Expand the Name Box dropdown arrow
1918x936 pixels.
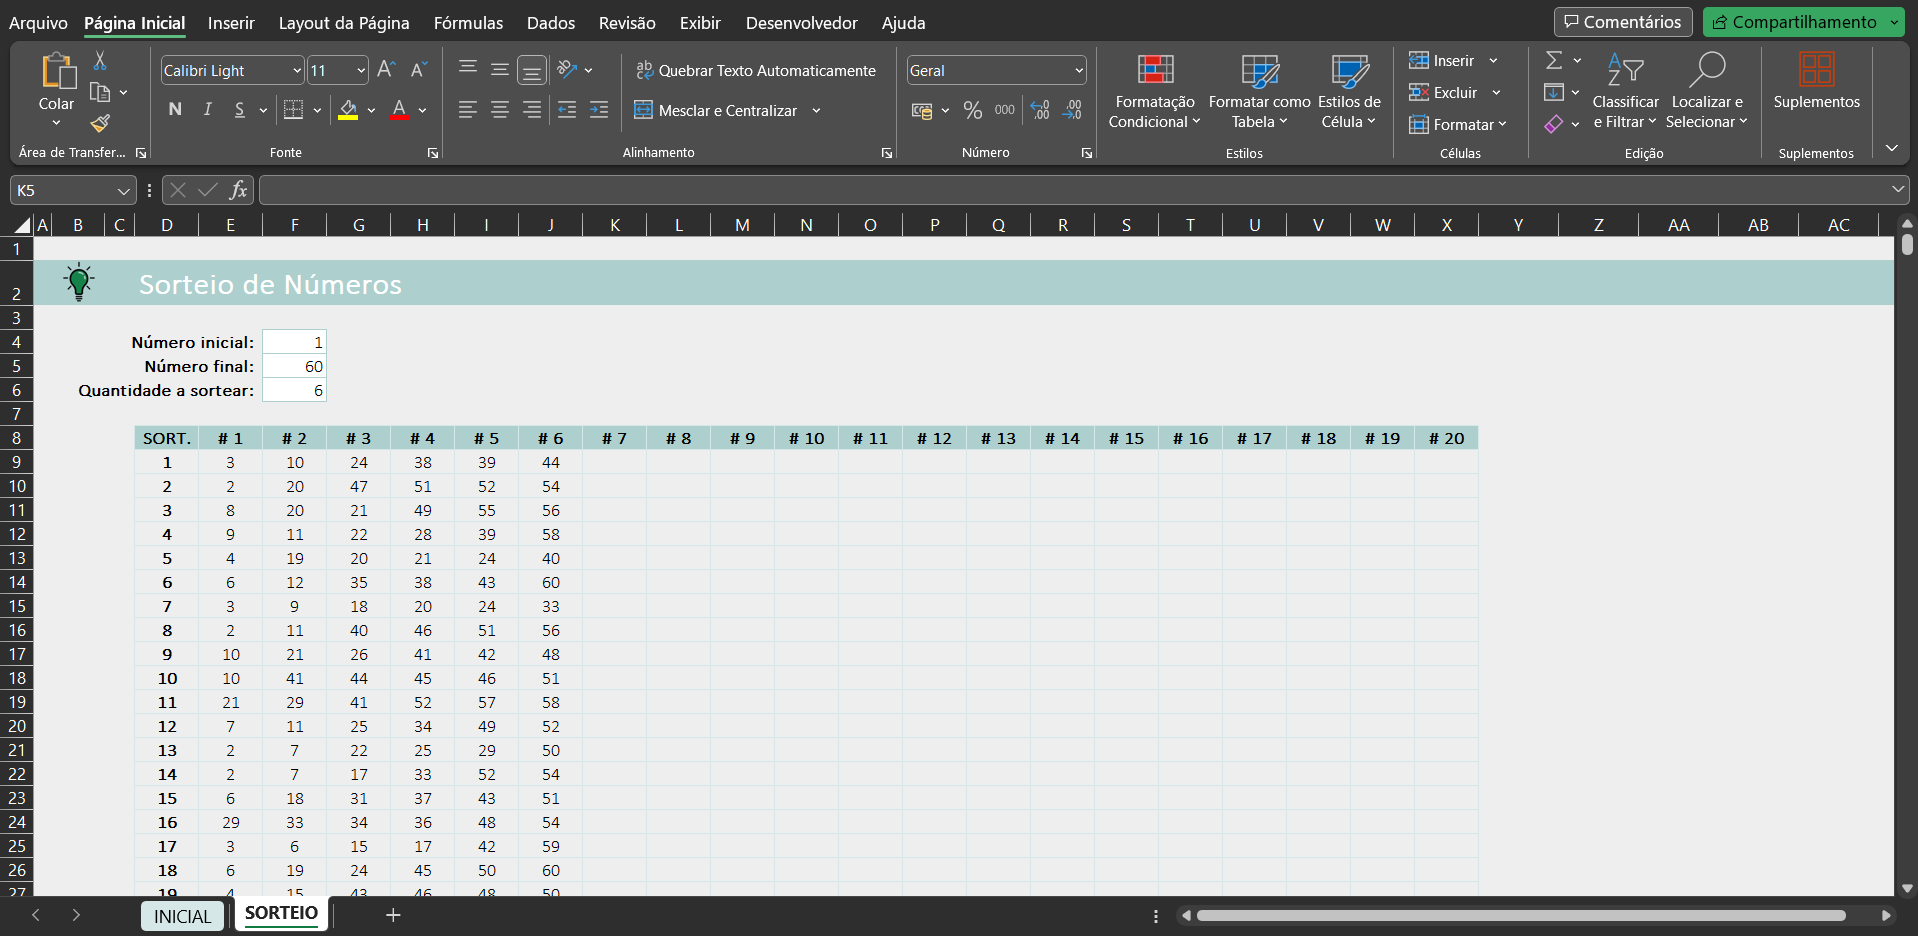point(123,190)
